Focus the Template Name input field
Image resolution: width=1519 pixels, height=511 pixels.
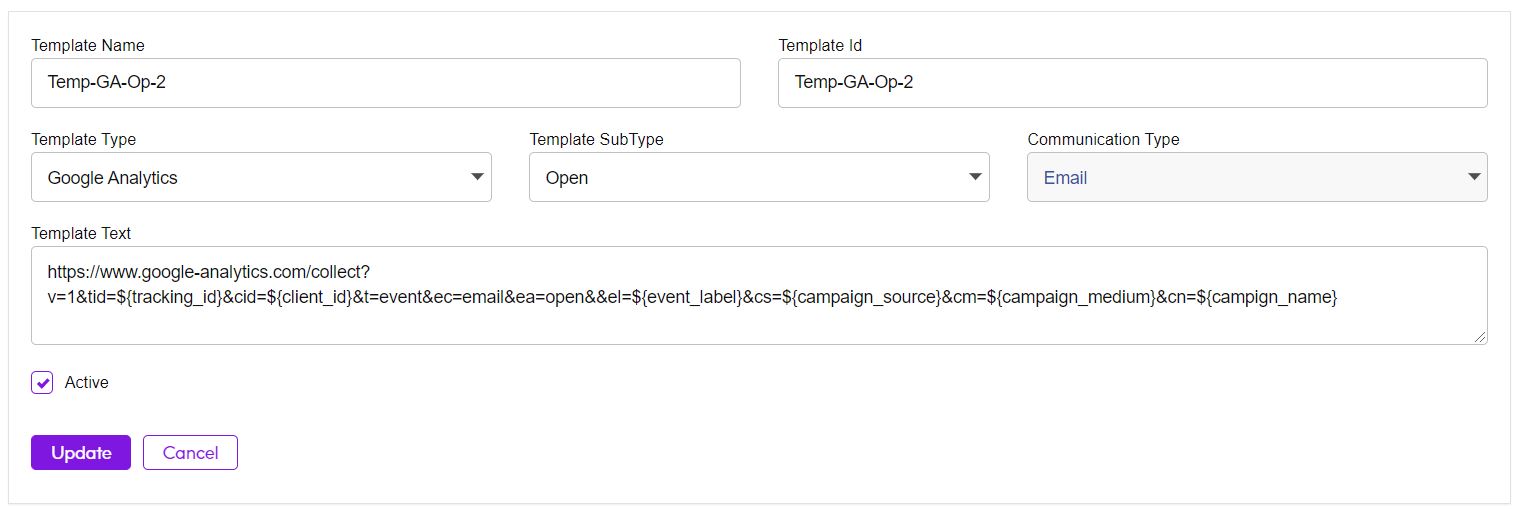(x=386, y=83)
